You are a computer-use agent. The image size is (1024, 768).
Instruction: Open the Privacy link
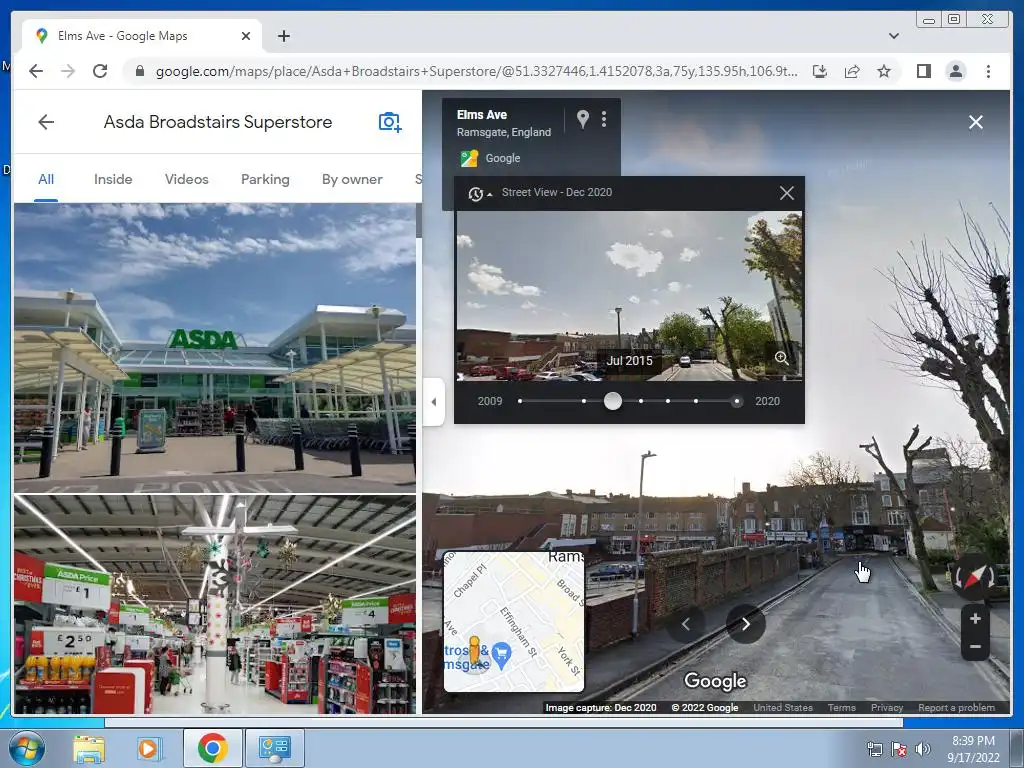coord(887,707)
